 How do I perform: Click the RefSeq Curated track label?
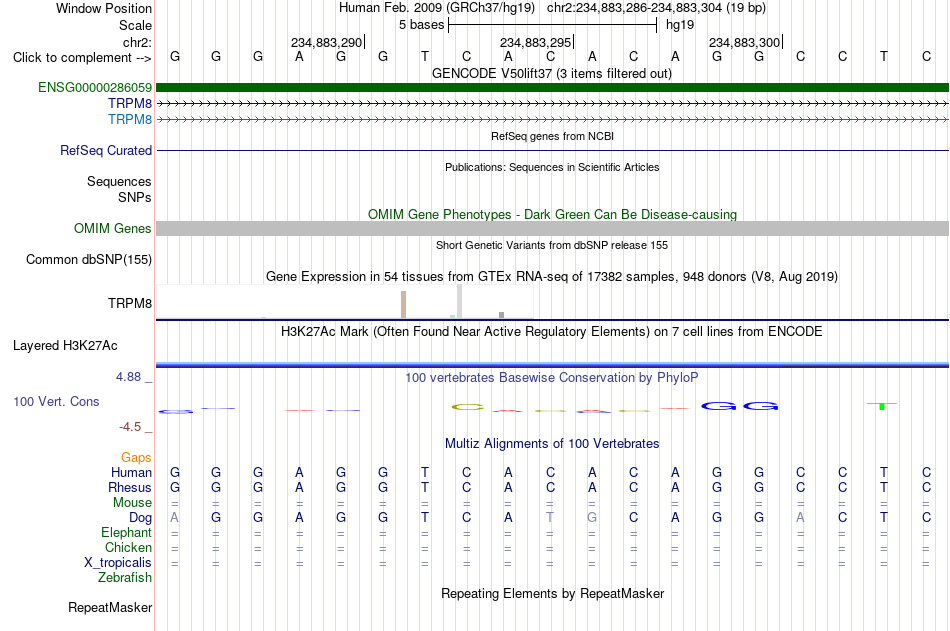(x=106, y=150)
